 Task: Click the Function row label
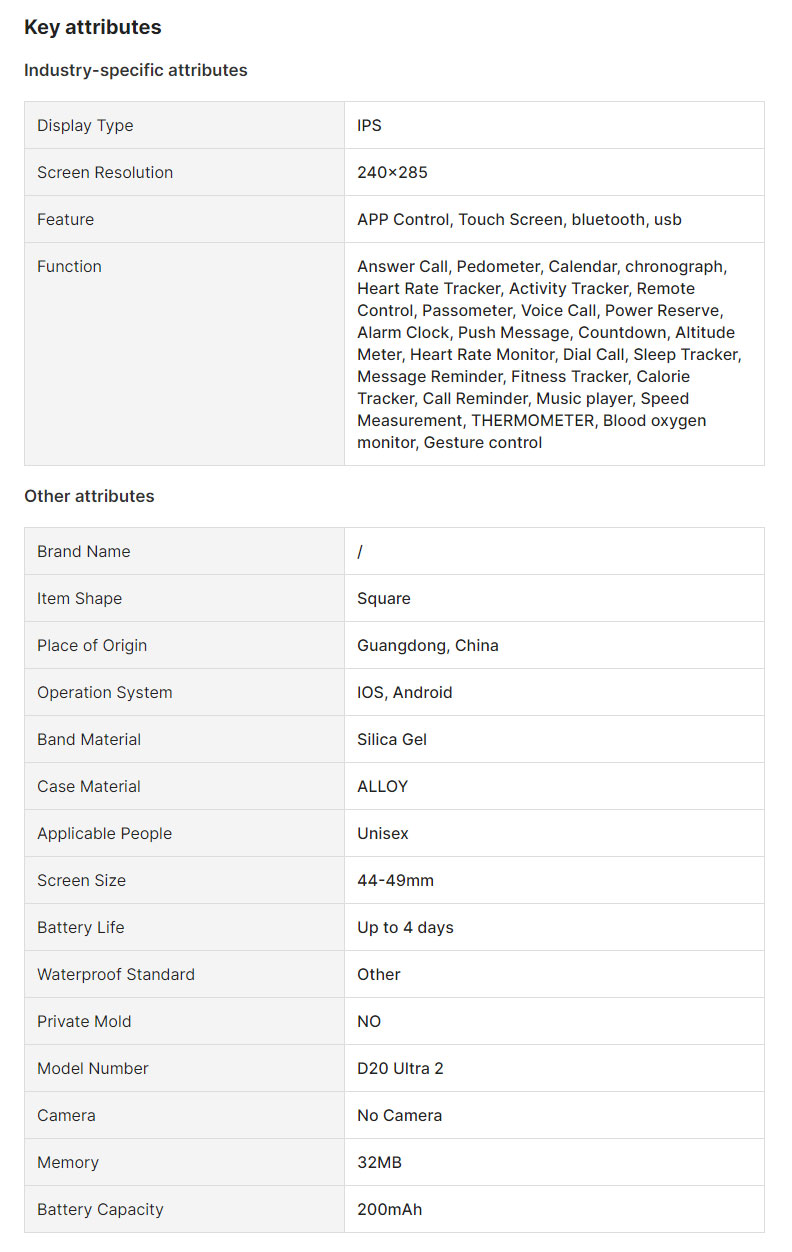(69, 267)
